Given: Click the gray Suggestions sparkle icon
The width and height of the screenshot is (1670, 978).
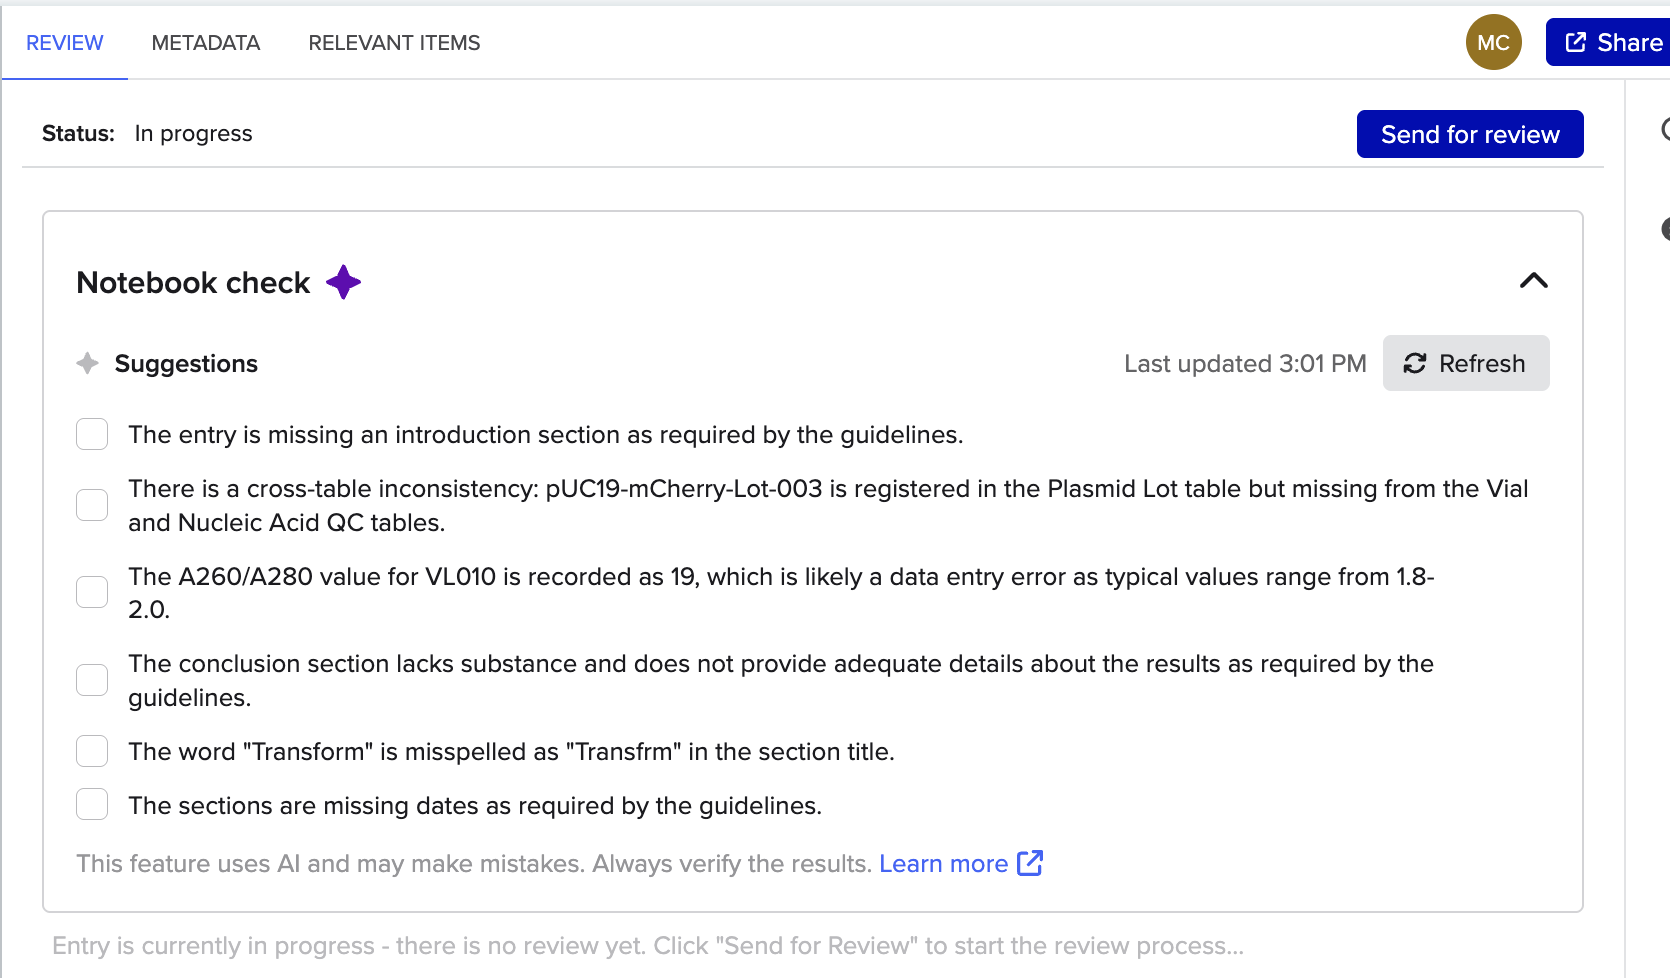Looking at the screenshot, I should (x=88, y=363).
